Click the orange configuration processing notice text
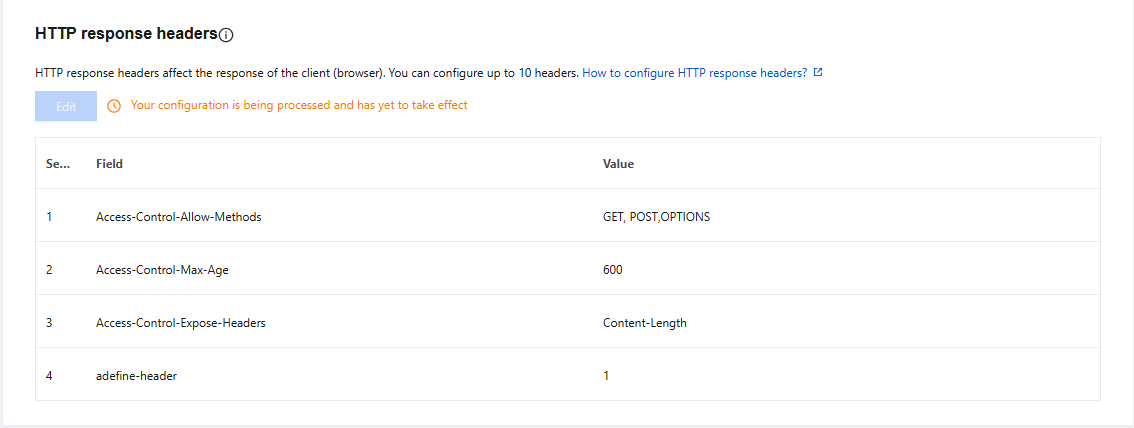Viewport: 1134px width, 428px height. (x=299, y=105)
